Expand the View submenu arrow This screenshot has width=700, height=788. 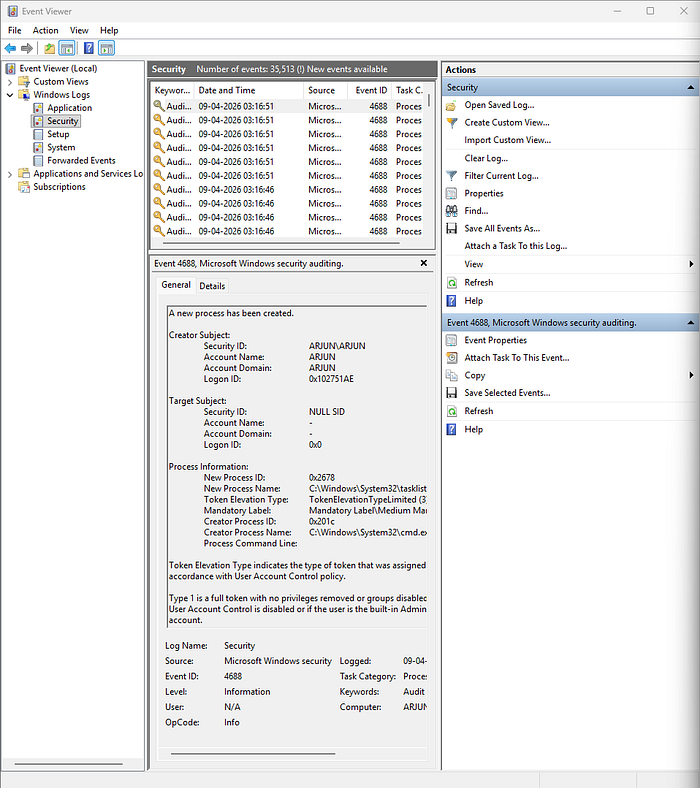(691, 264)
